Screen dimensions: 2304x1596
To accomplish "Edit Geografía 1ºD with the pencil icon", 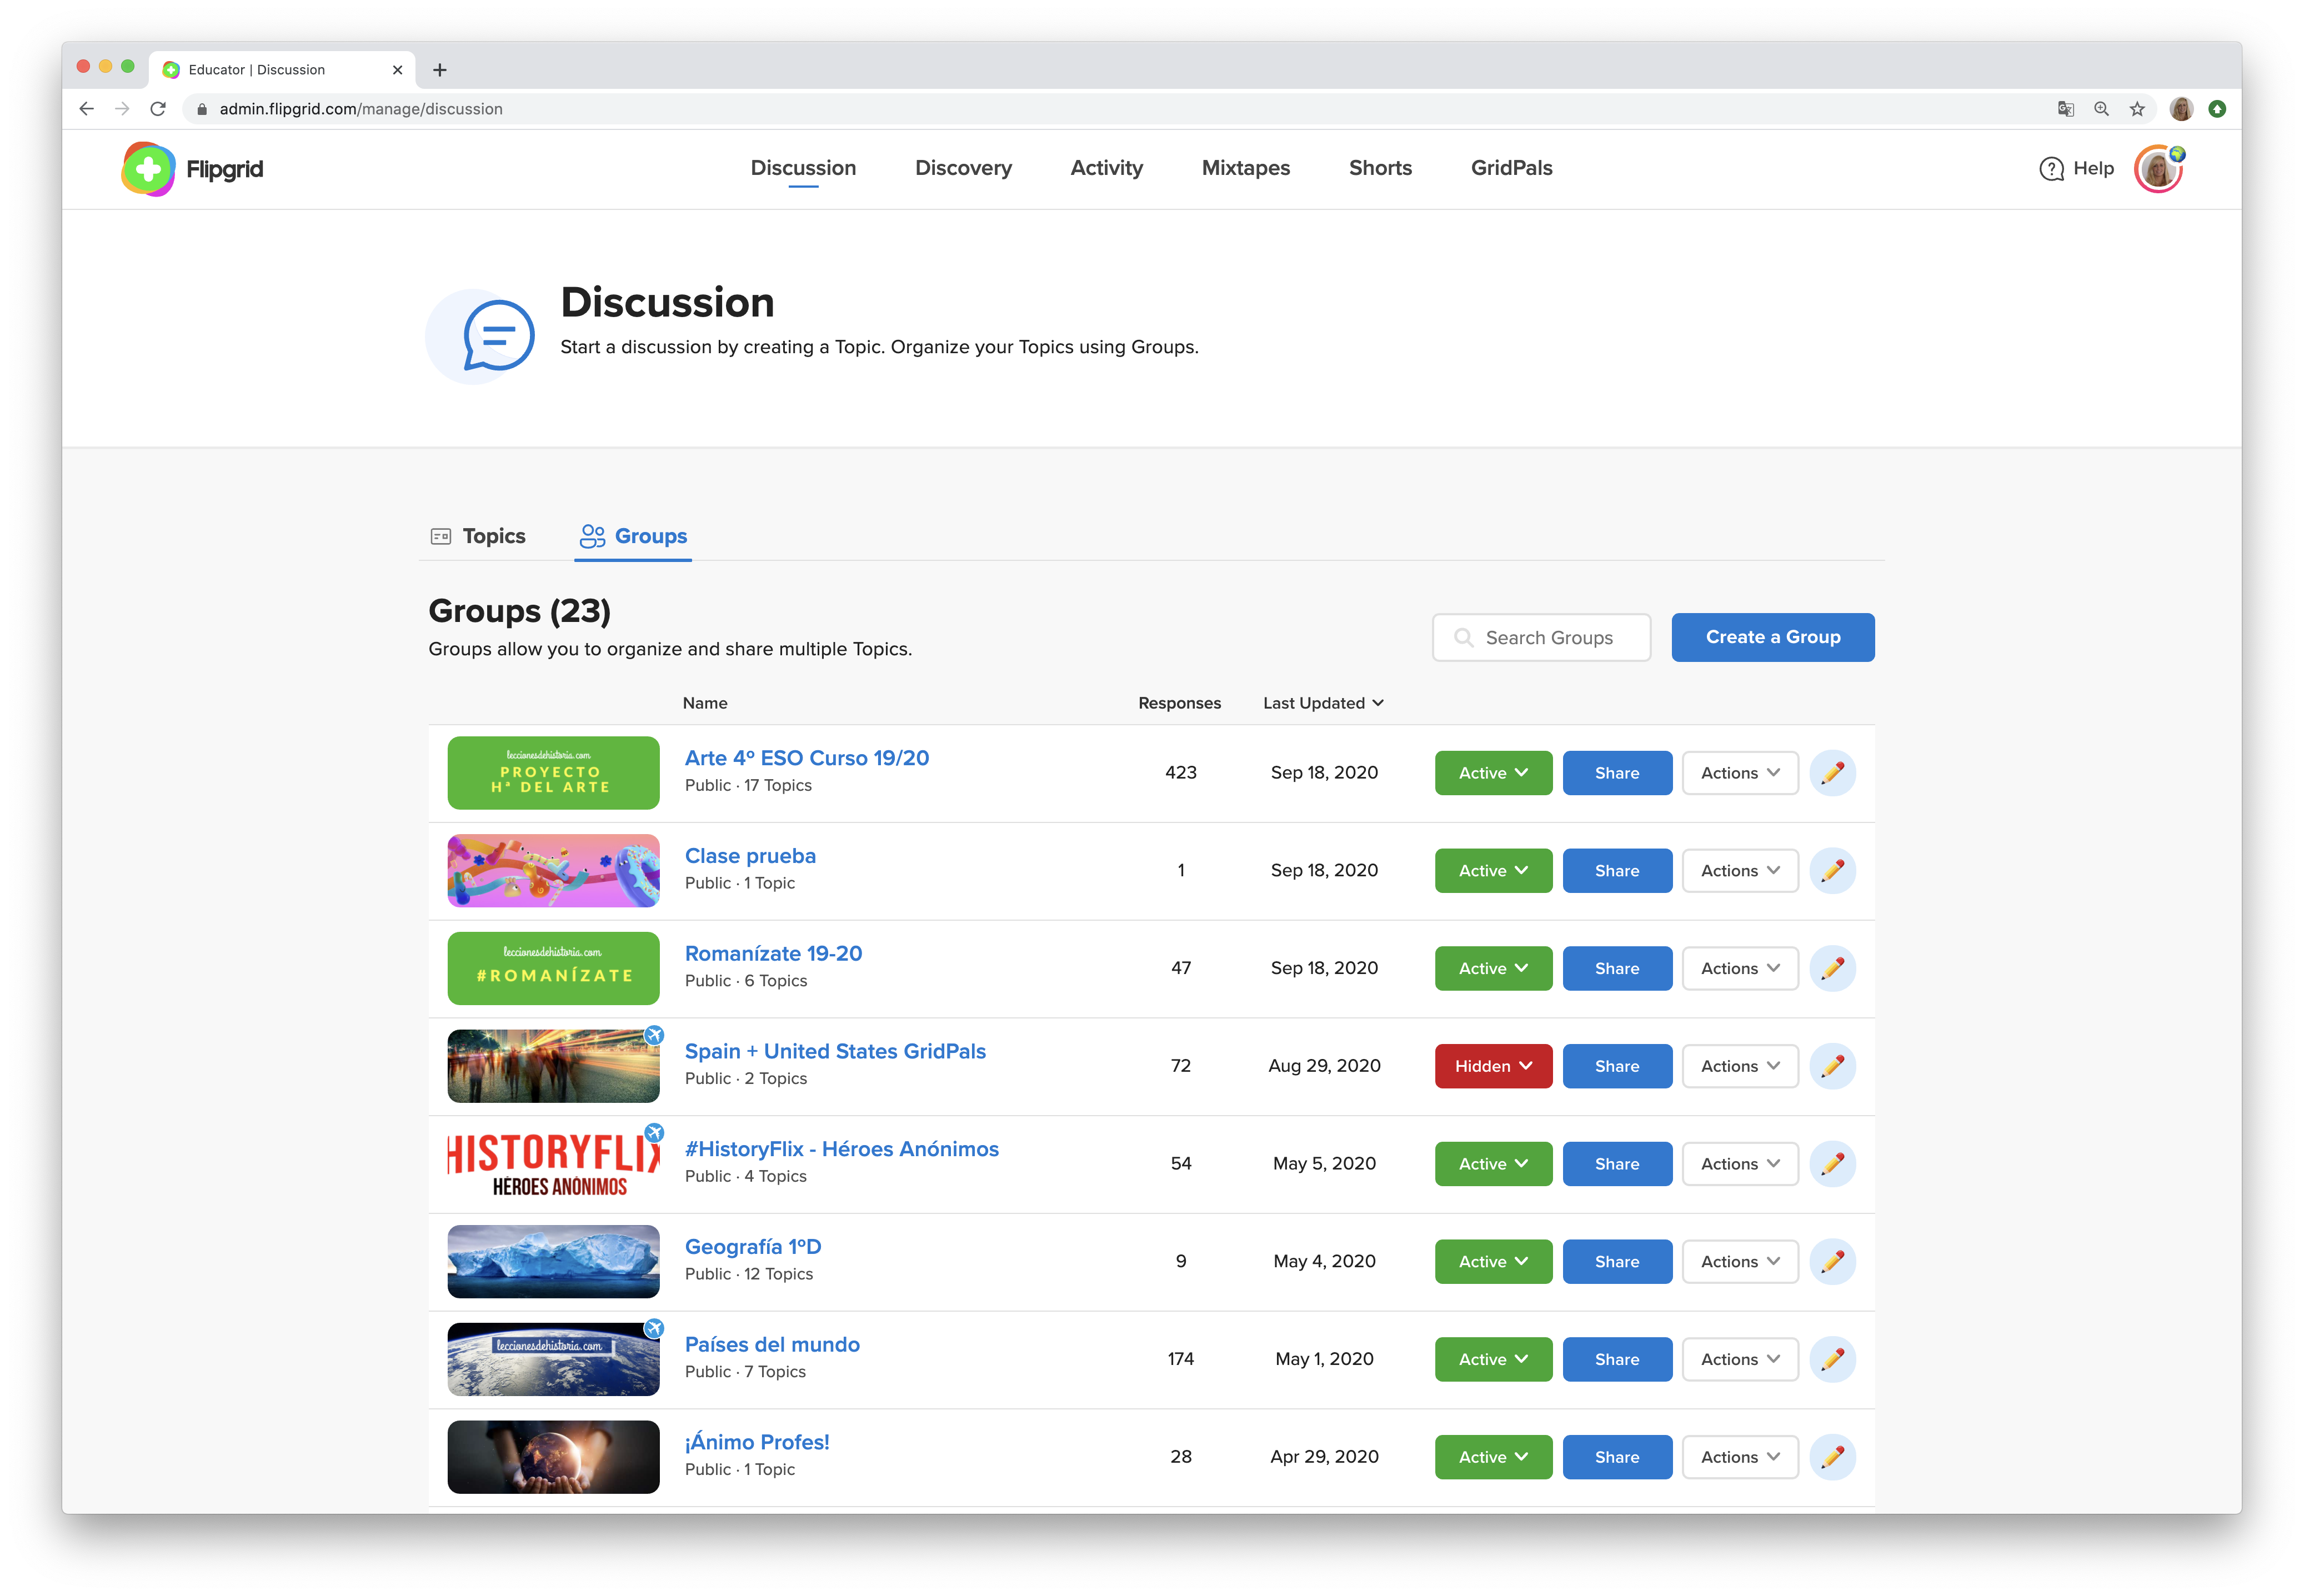I will pyautogui.click(x=1832, y=1262).
